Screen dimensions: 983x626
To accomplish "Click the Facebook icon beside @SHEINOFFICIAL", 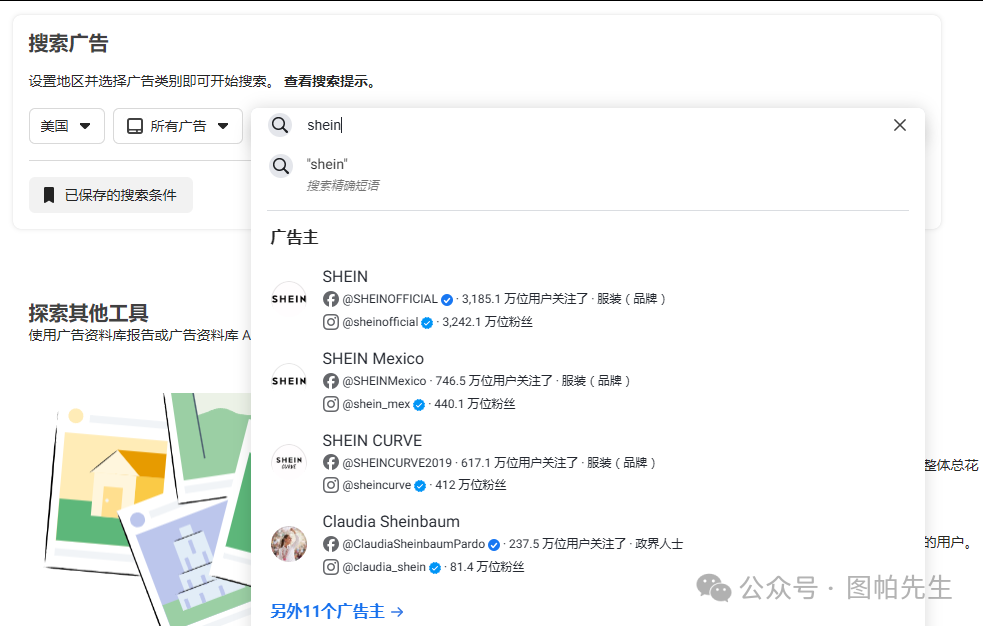I will (331, 299).
